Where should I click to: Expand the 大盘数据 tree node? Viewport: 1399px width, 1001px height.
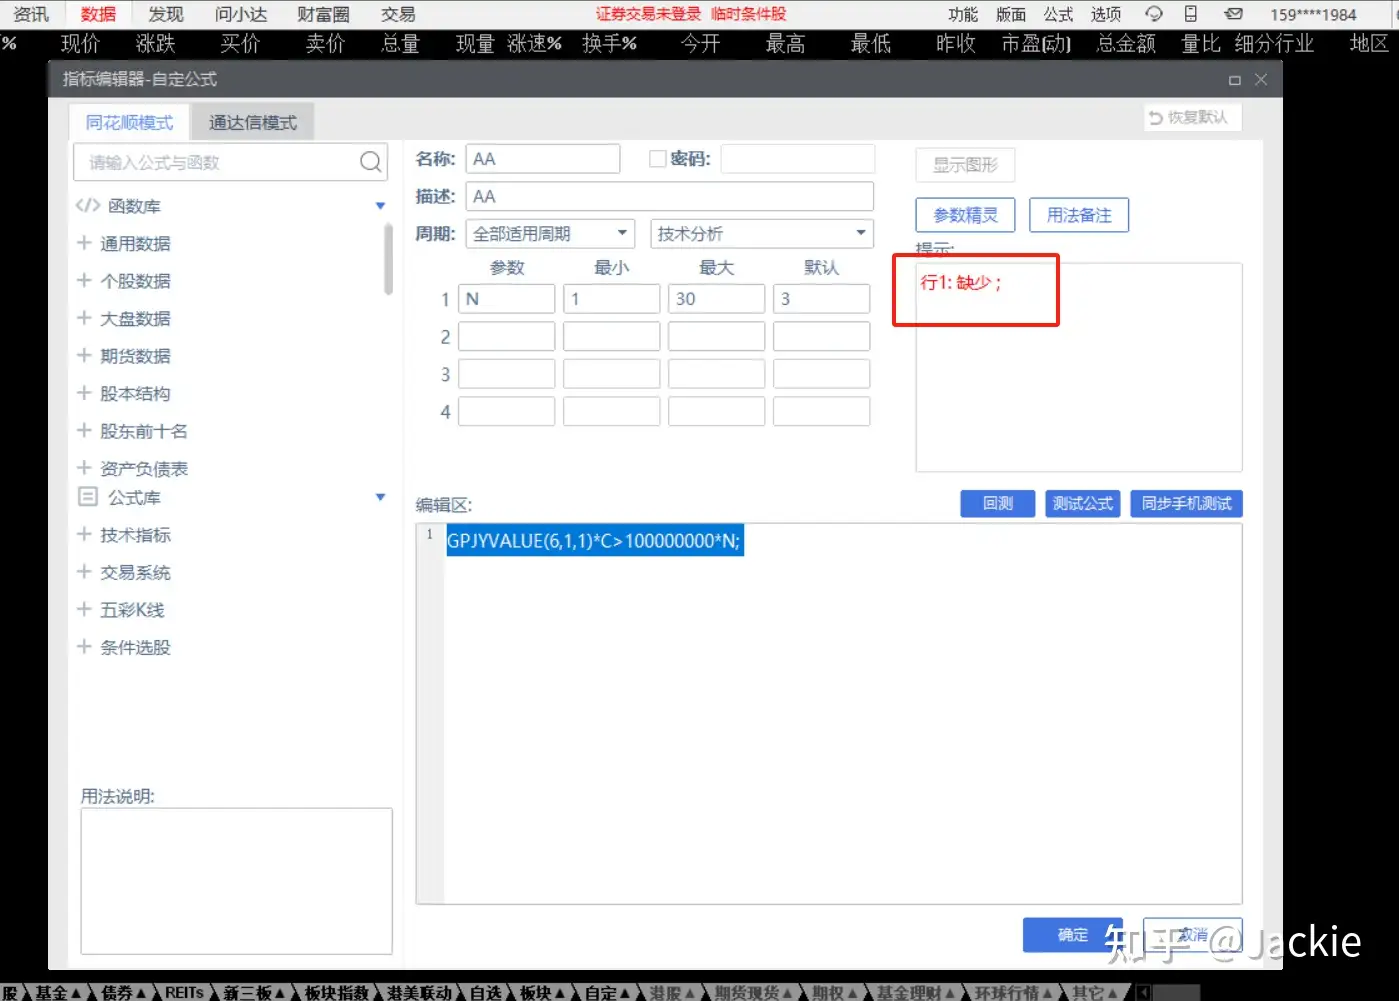[84, 317]
